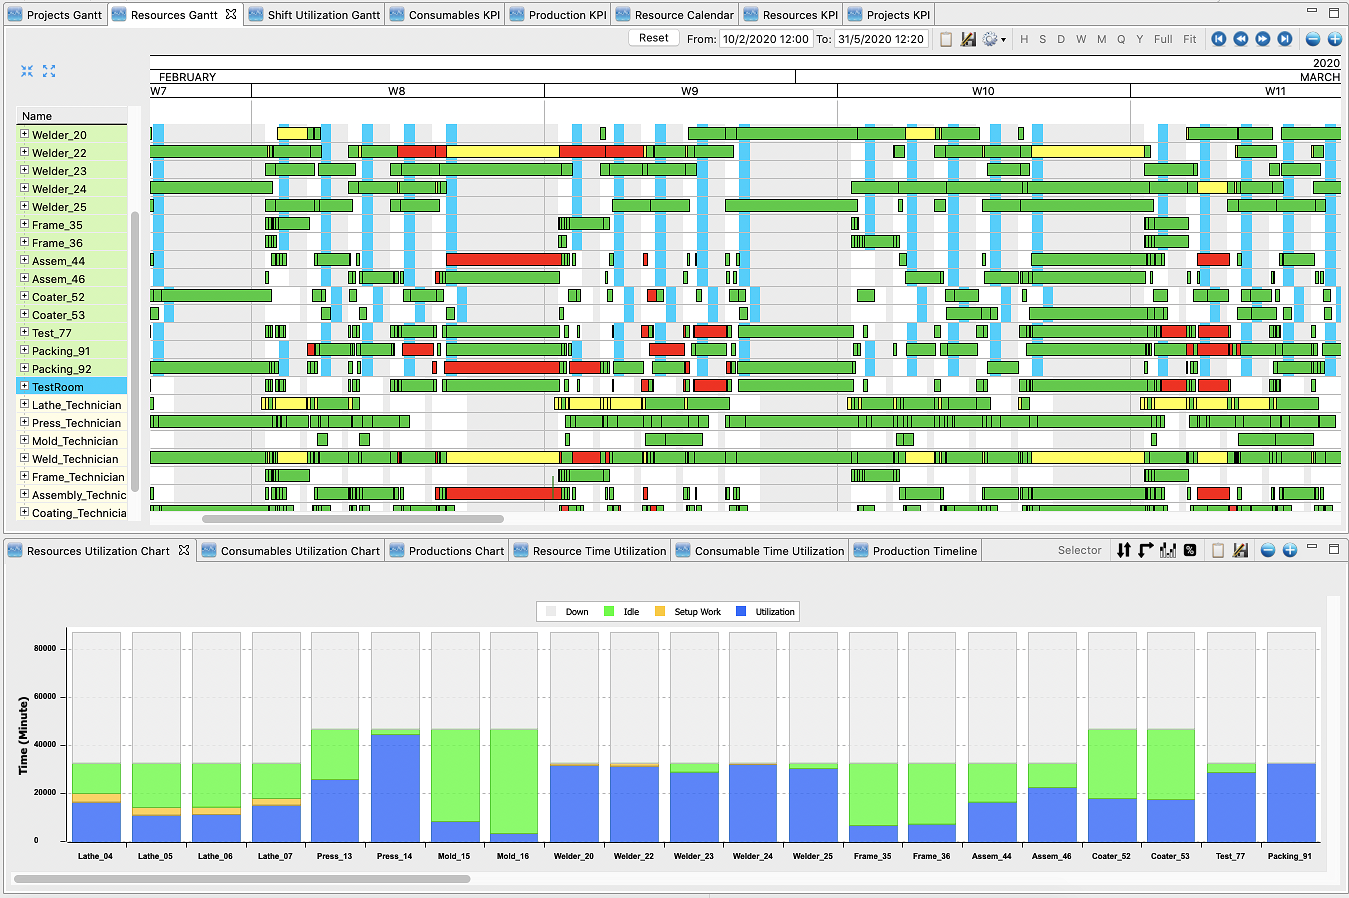Jump to last in Gantt timeline
Image resolution: width=1349 pixels, height=898 pixels.
tap(1285, 39)
